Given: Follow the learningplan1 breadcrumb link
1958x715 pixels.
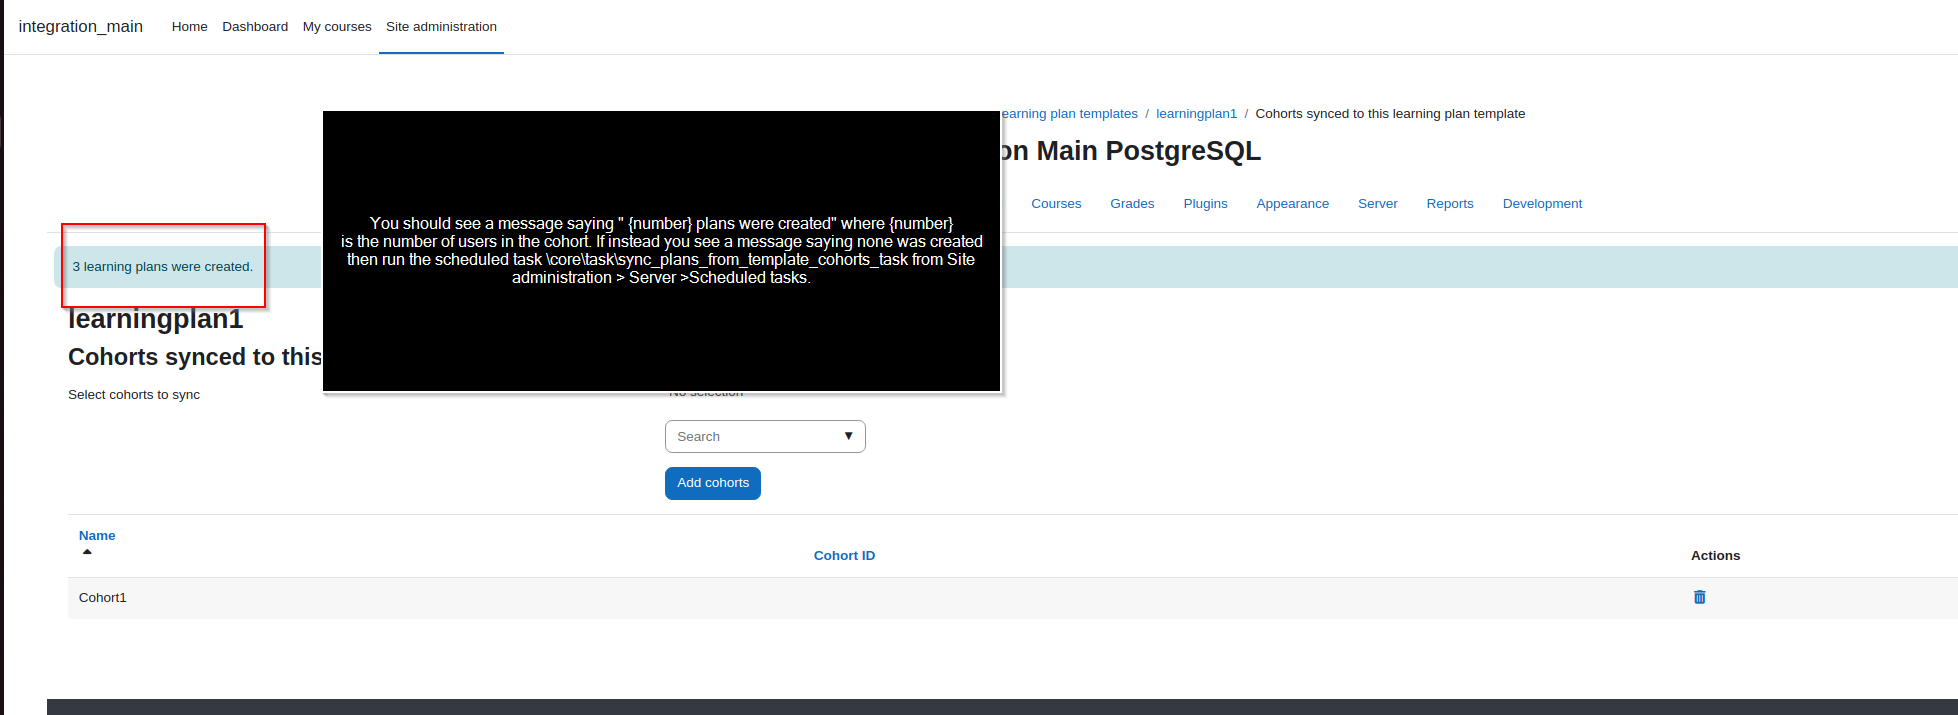Looking at the screenshot, I should click(1196, 114).
